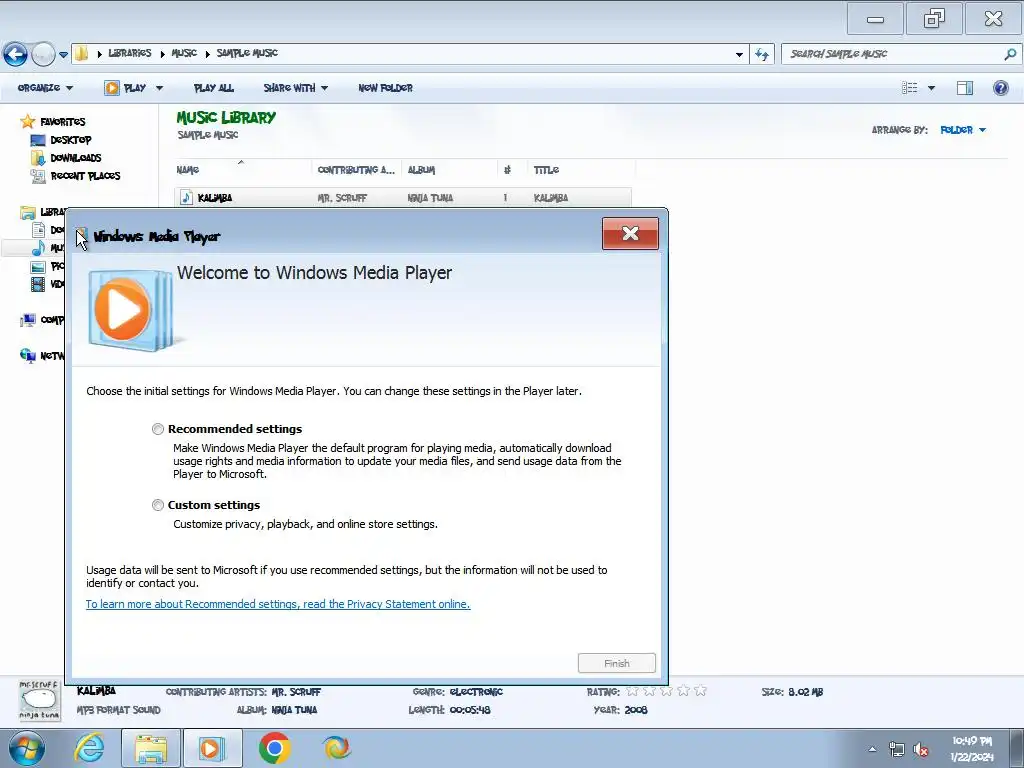Set the rating to one star
Screen dimensions: 1024x768
pos(632,691)
